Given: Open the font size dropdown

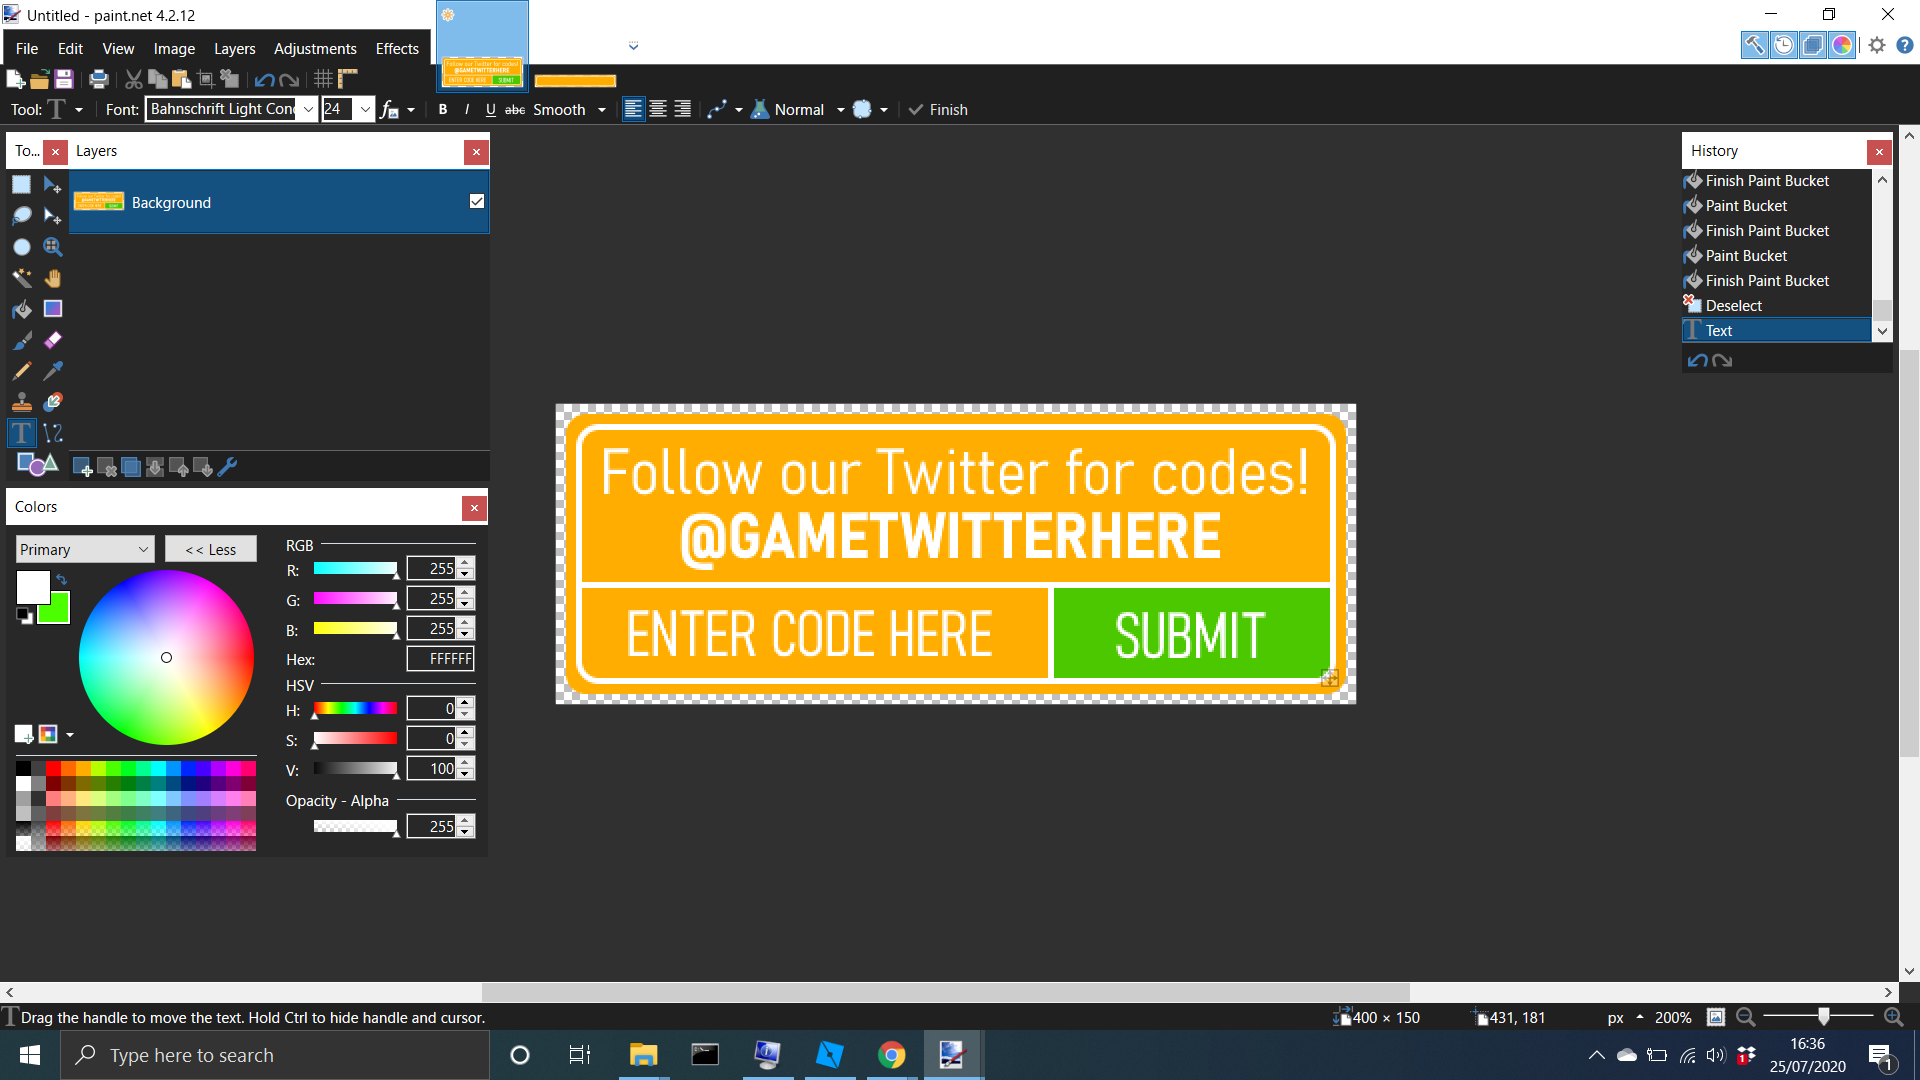Looking at the screenshot, I should point(366,110).
